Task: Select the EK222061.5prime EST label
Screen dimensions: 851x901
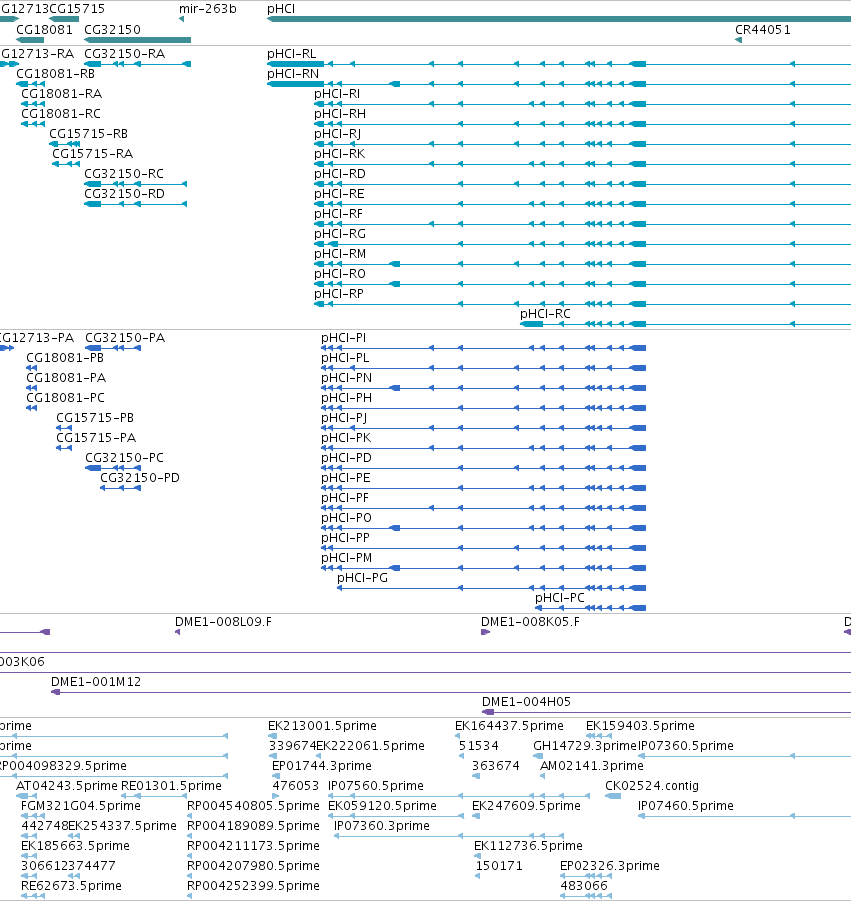Action: click(x=371, y=746)
